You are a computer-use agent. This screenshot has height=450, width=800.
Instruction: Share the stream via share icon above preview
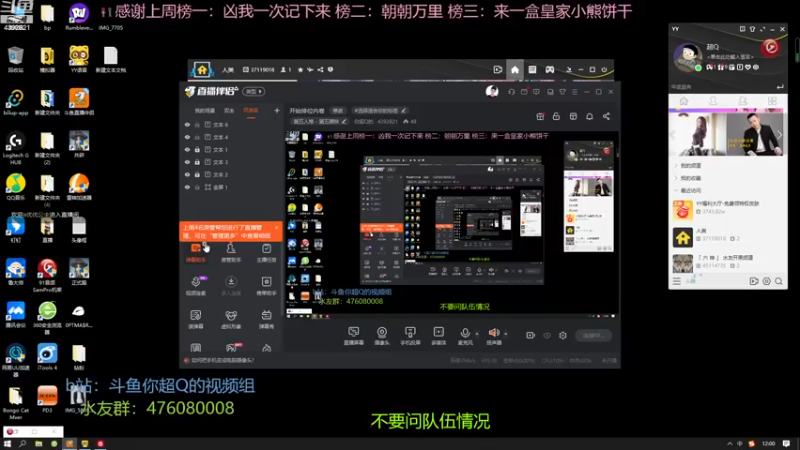click(606, 116)
